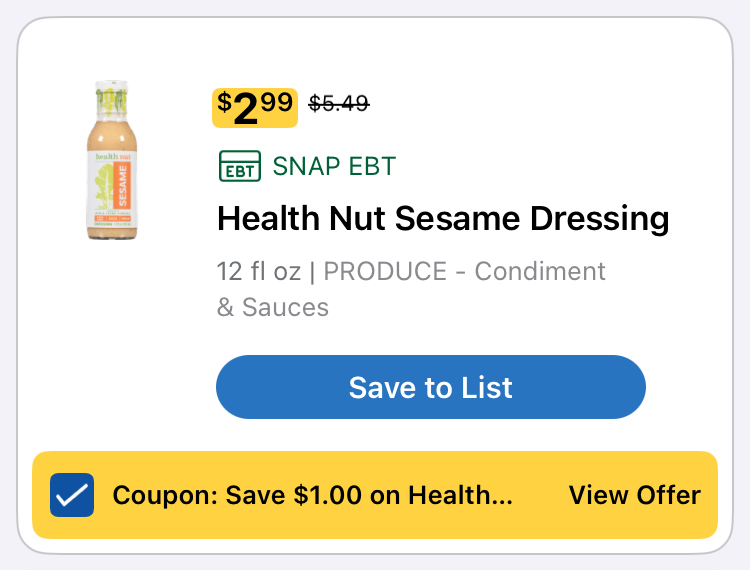Open the sesame dressing bottle image
This screenshot has height=570, width=750.
tap(112, 160)
